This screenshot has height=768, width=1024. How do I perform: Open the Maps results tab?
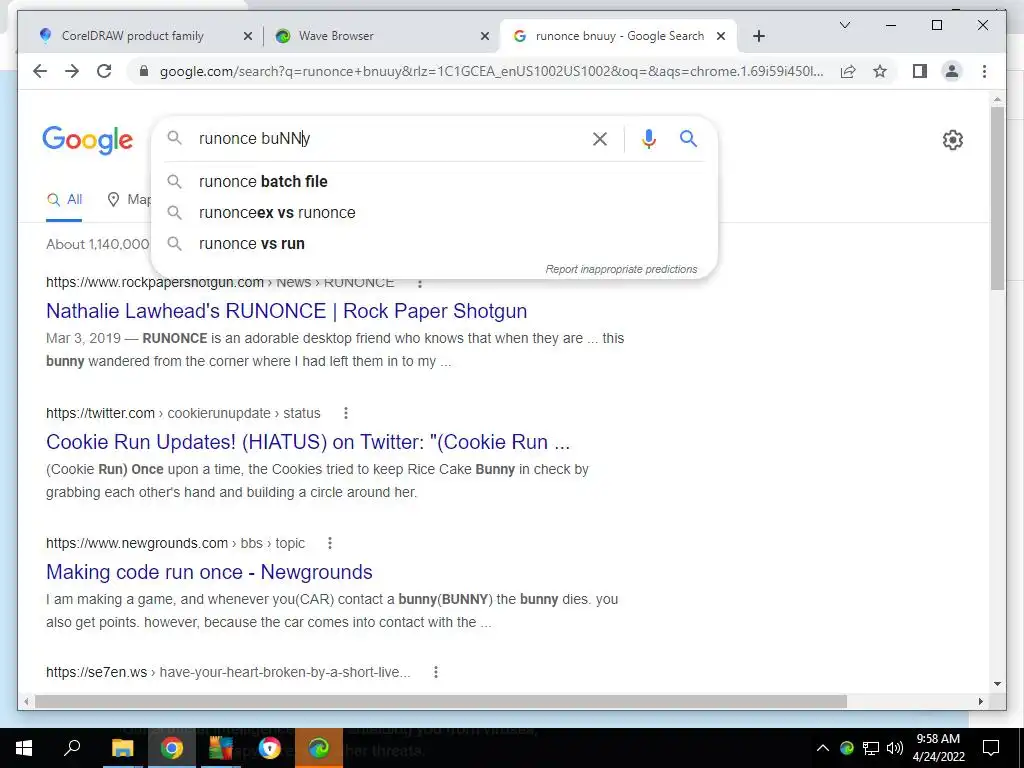tap(129, 200)
